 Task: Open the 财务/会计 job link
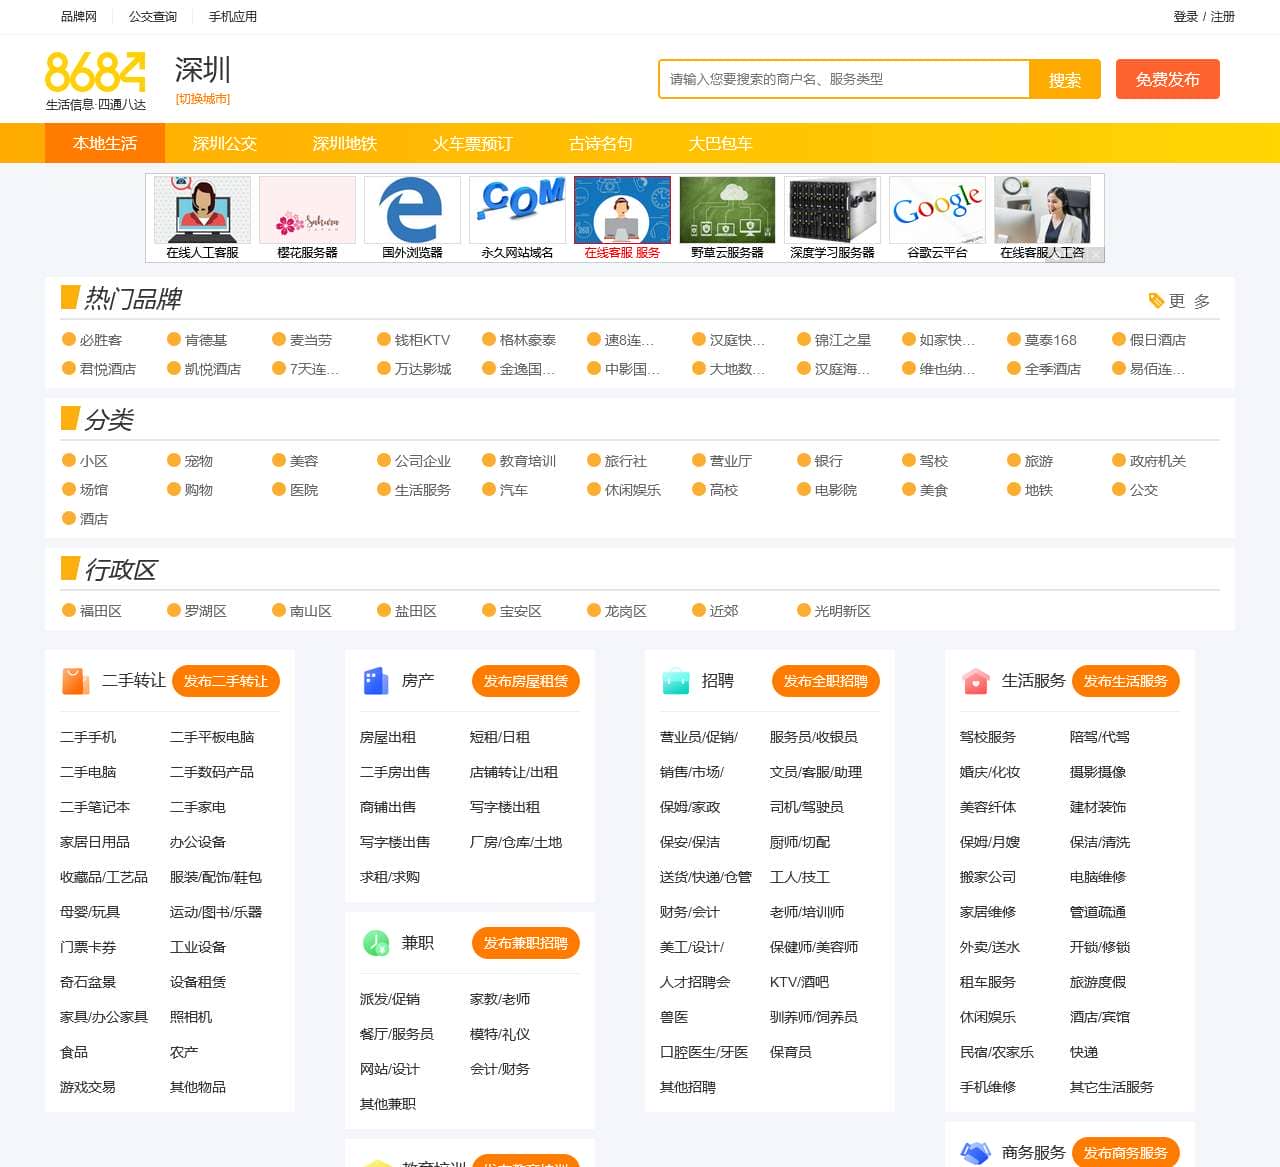tap(690, 912)
